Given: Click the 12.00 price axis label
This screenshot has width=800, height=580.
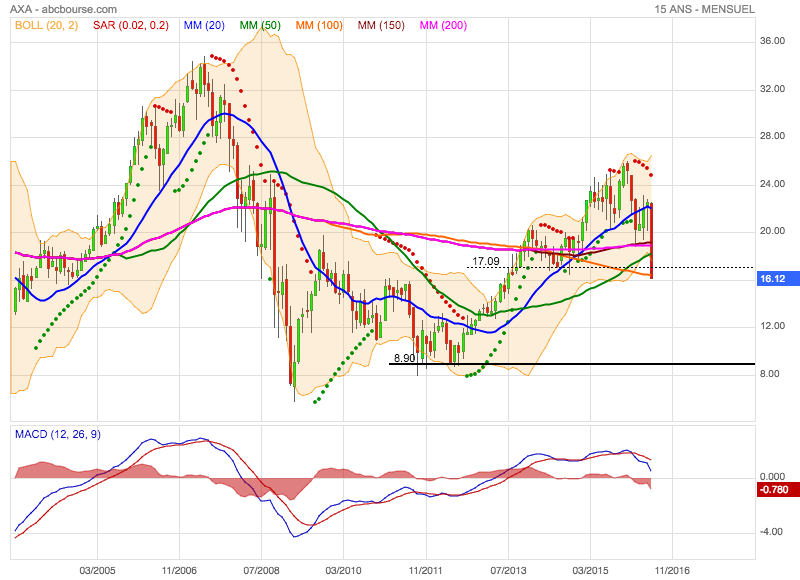Looking at the screenshot, I should (772, 326).
